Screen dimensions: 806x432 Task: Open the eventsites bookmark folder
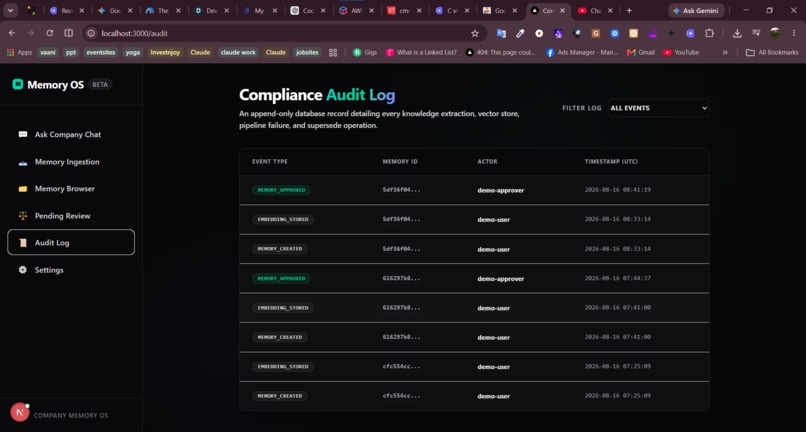click(101, 52)
